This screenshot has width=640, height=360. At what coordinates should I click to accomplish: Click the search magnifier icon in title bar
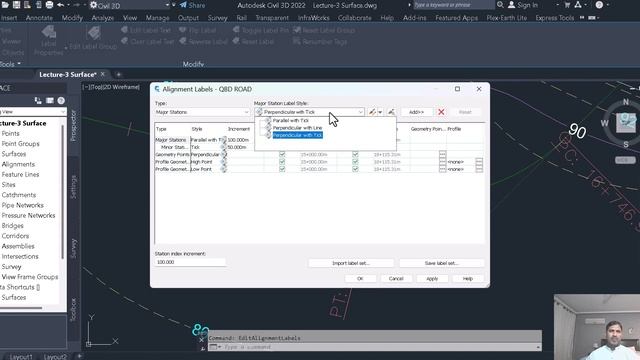(500, 5)
